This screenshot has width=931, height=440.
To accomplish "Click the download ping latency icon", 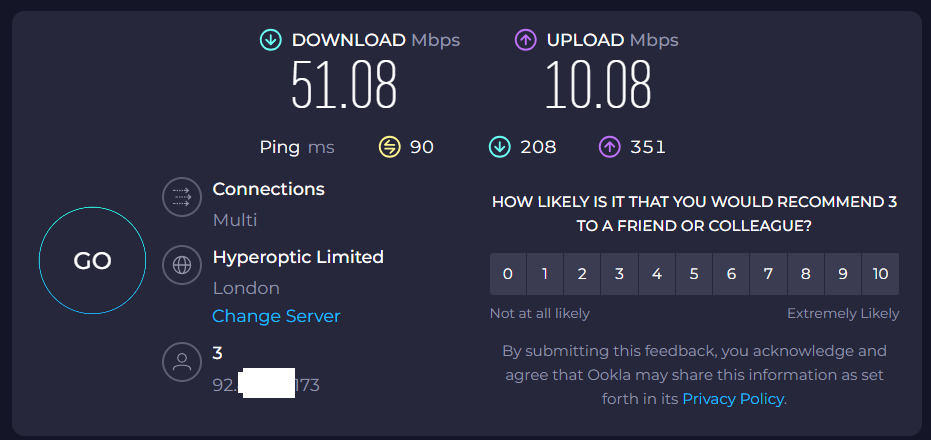I will [x=499, y=147].
